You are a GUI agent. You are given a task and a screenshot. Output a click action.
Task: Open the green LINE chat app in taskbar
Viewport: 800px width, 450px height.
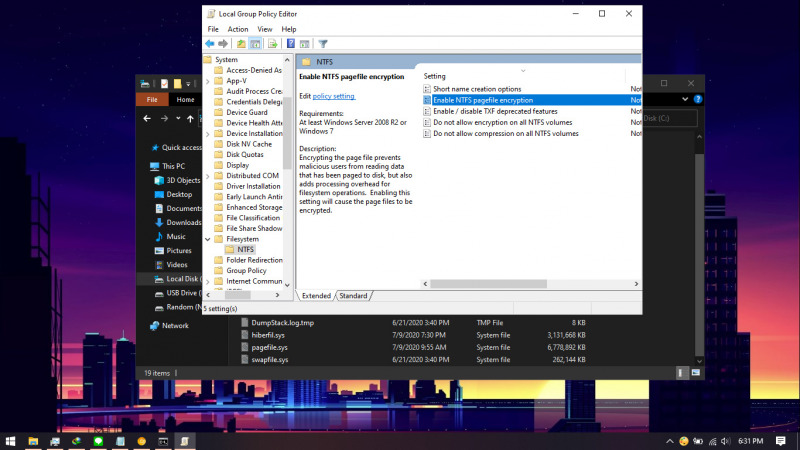[98, 441]
